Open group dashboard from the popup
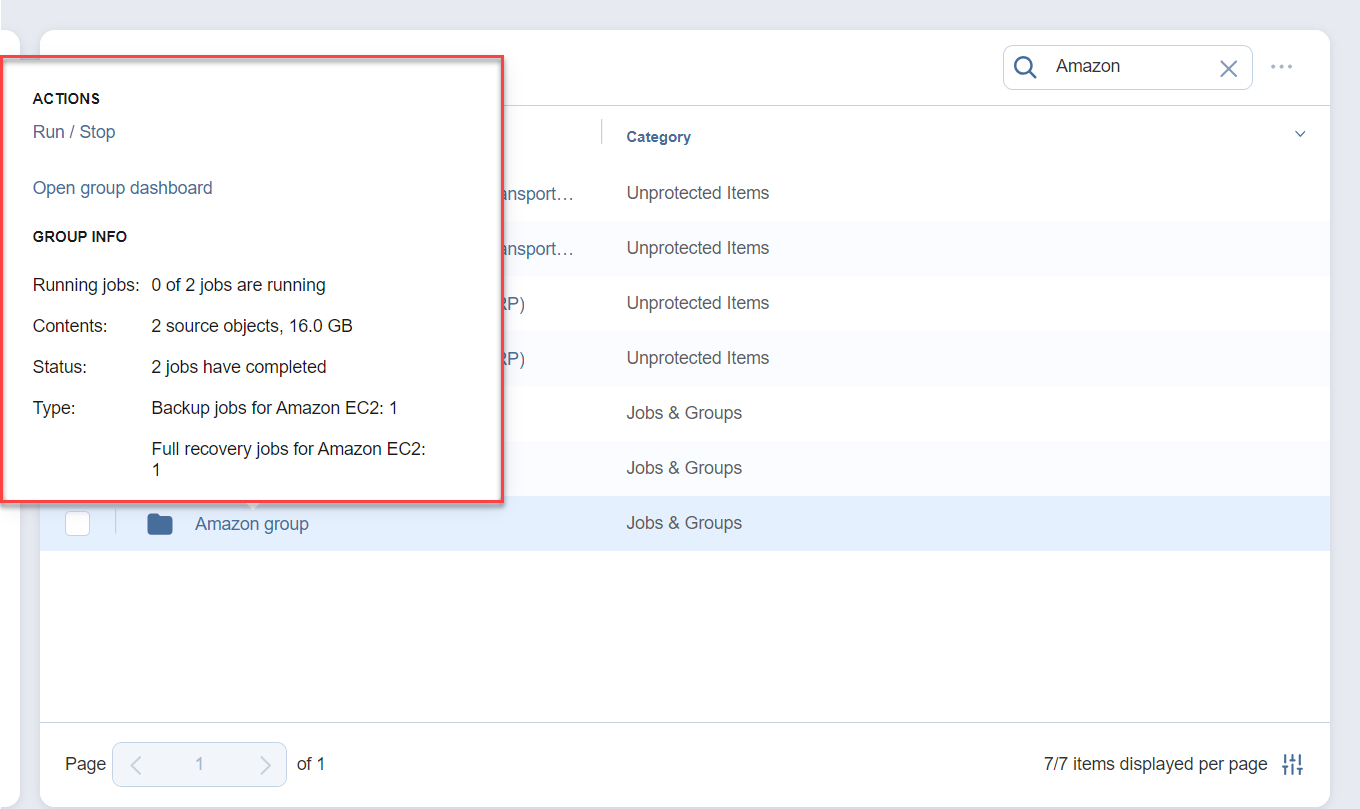Screen dimensions: 1360x809 122,188
